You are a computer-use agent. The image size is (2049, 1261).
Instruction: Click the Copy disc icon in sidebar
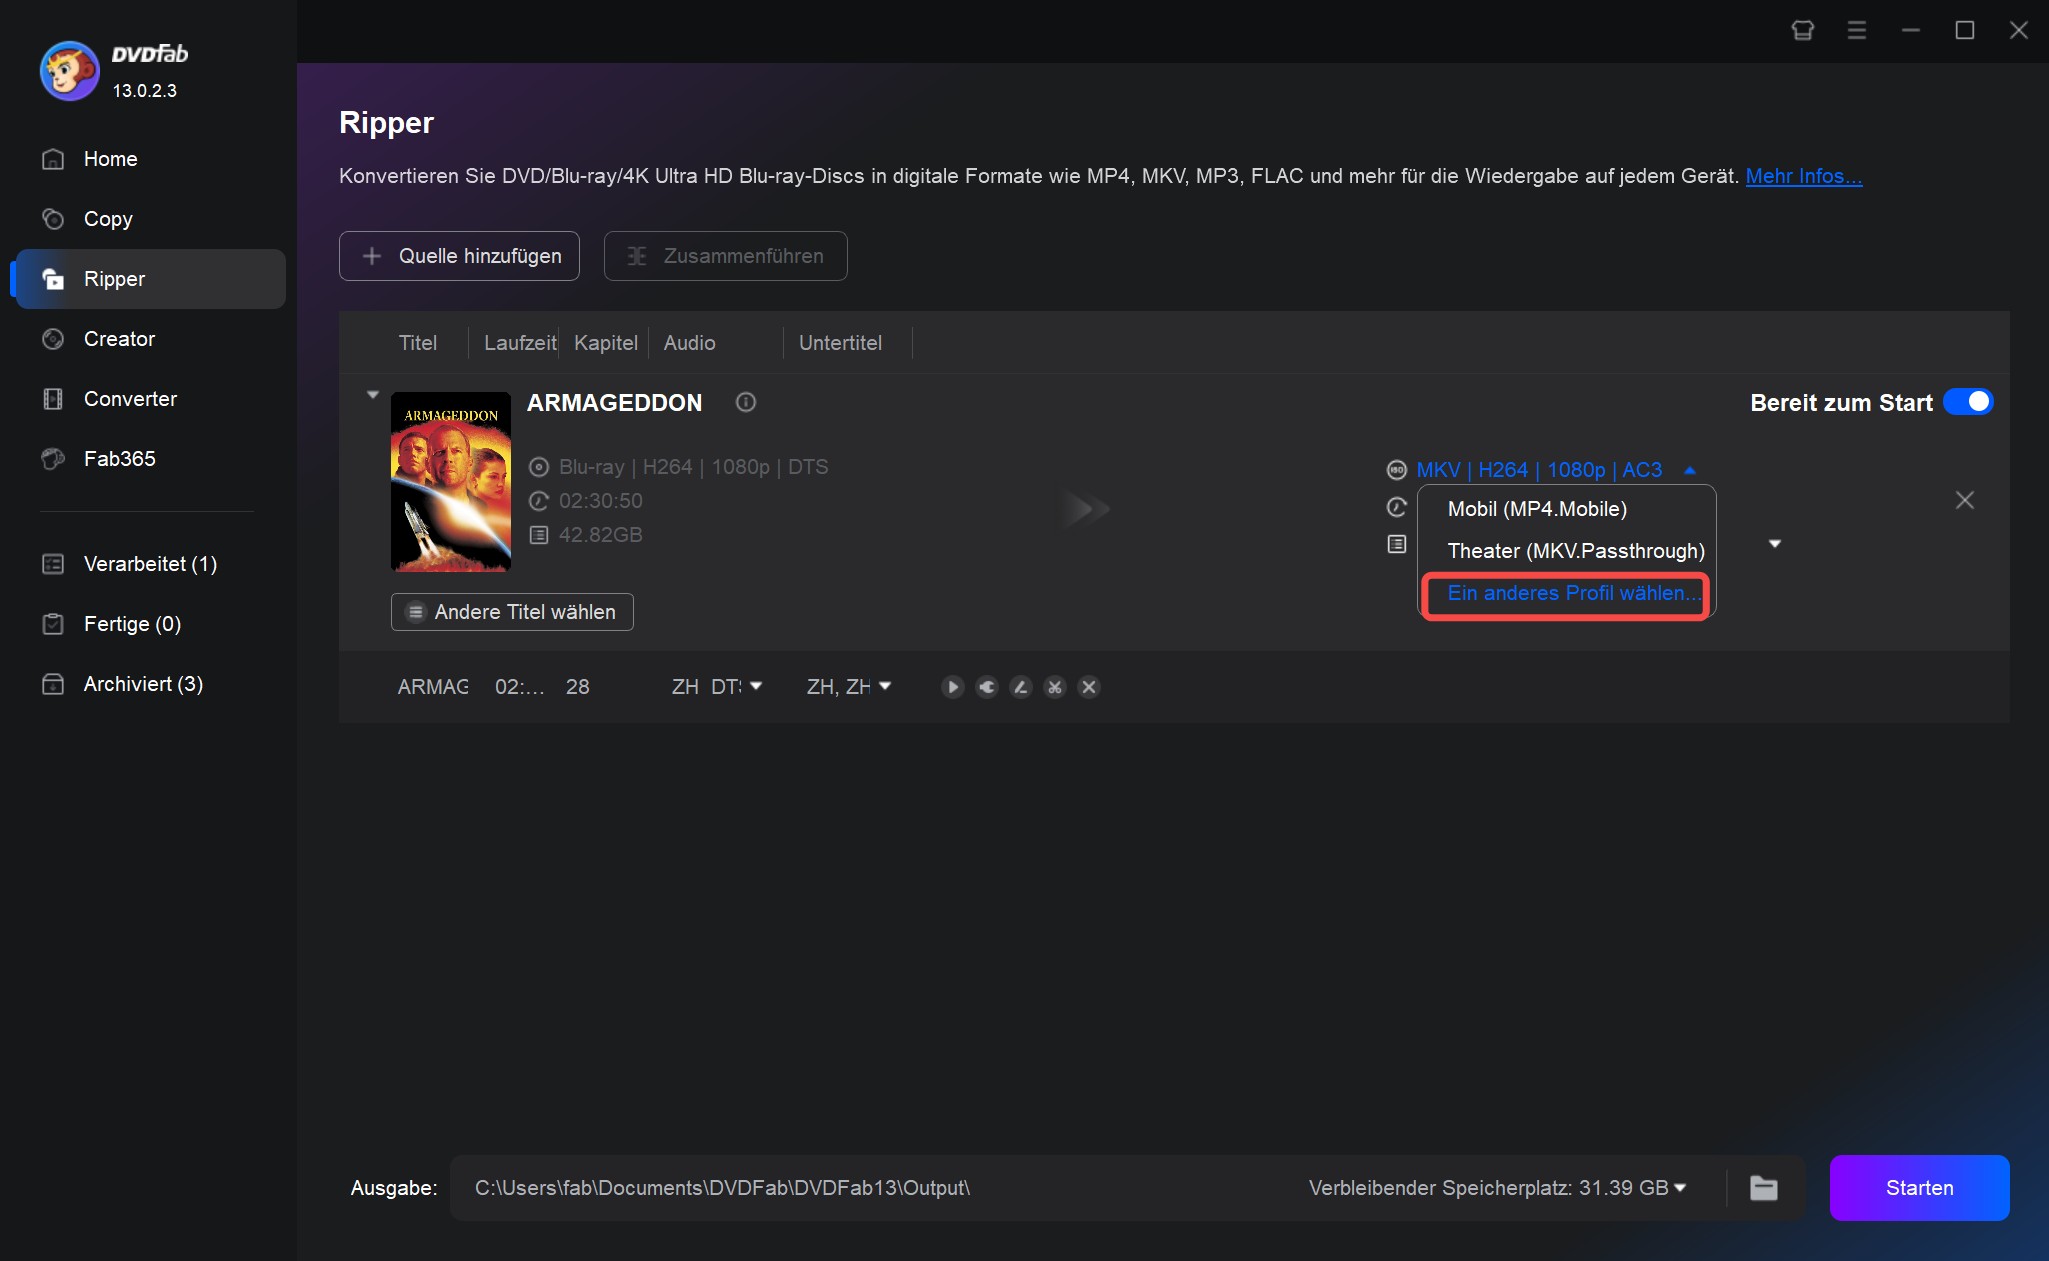pos(53,219)
